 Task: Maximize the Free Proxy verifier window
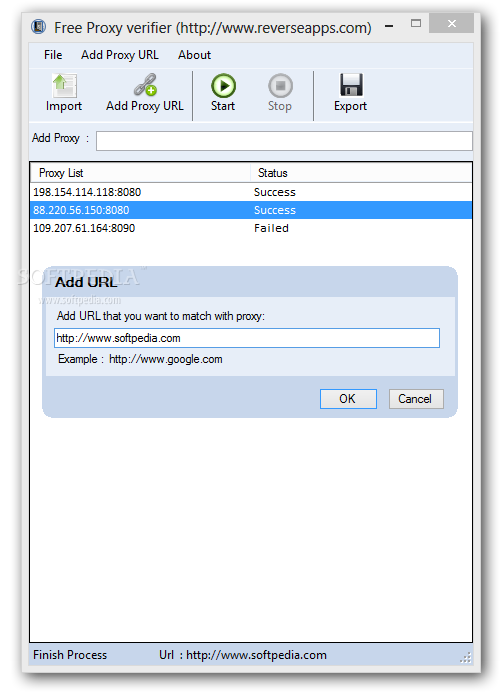click(x=416, y=23)
